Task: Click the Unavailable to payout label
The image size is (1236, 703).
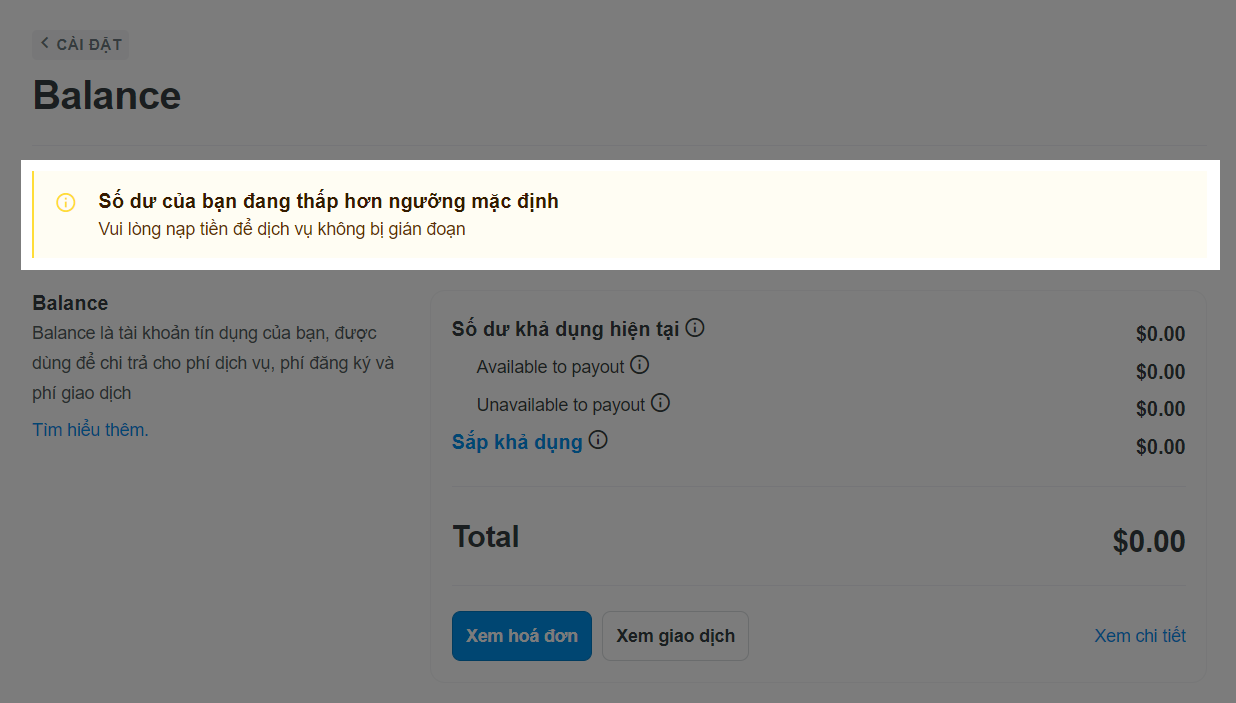Action: [x=560, y=405]
